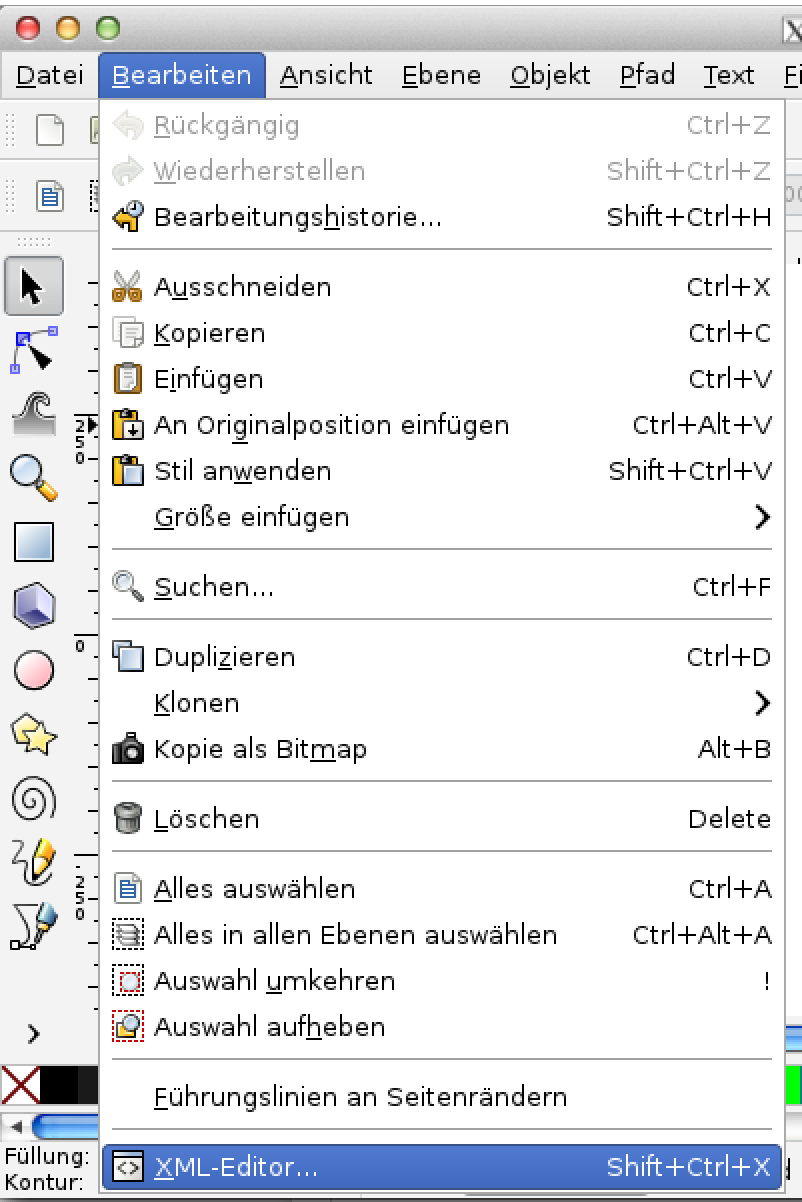This screenshot has width=802, height=1202.
Task: Expand the 'Größe einfügen' submenu
Action: [x=300, y=517]
